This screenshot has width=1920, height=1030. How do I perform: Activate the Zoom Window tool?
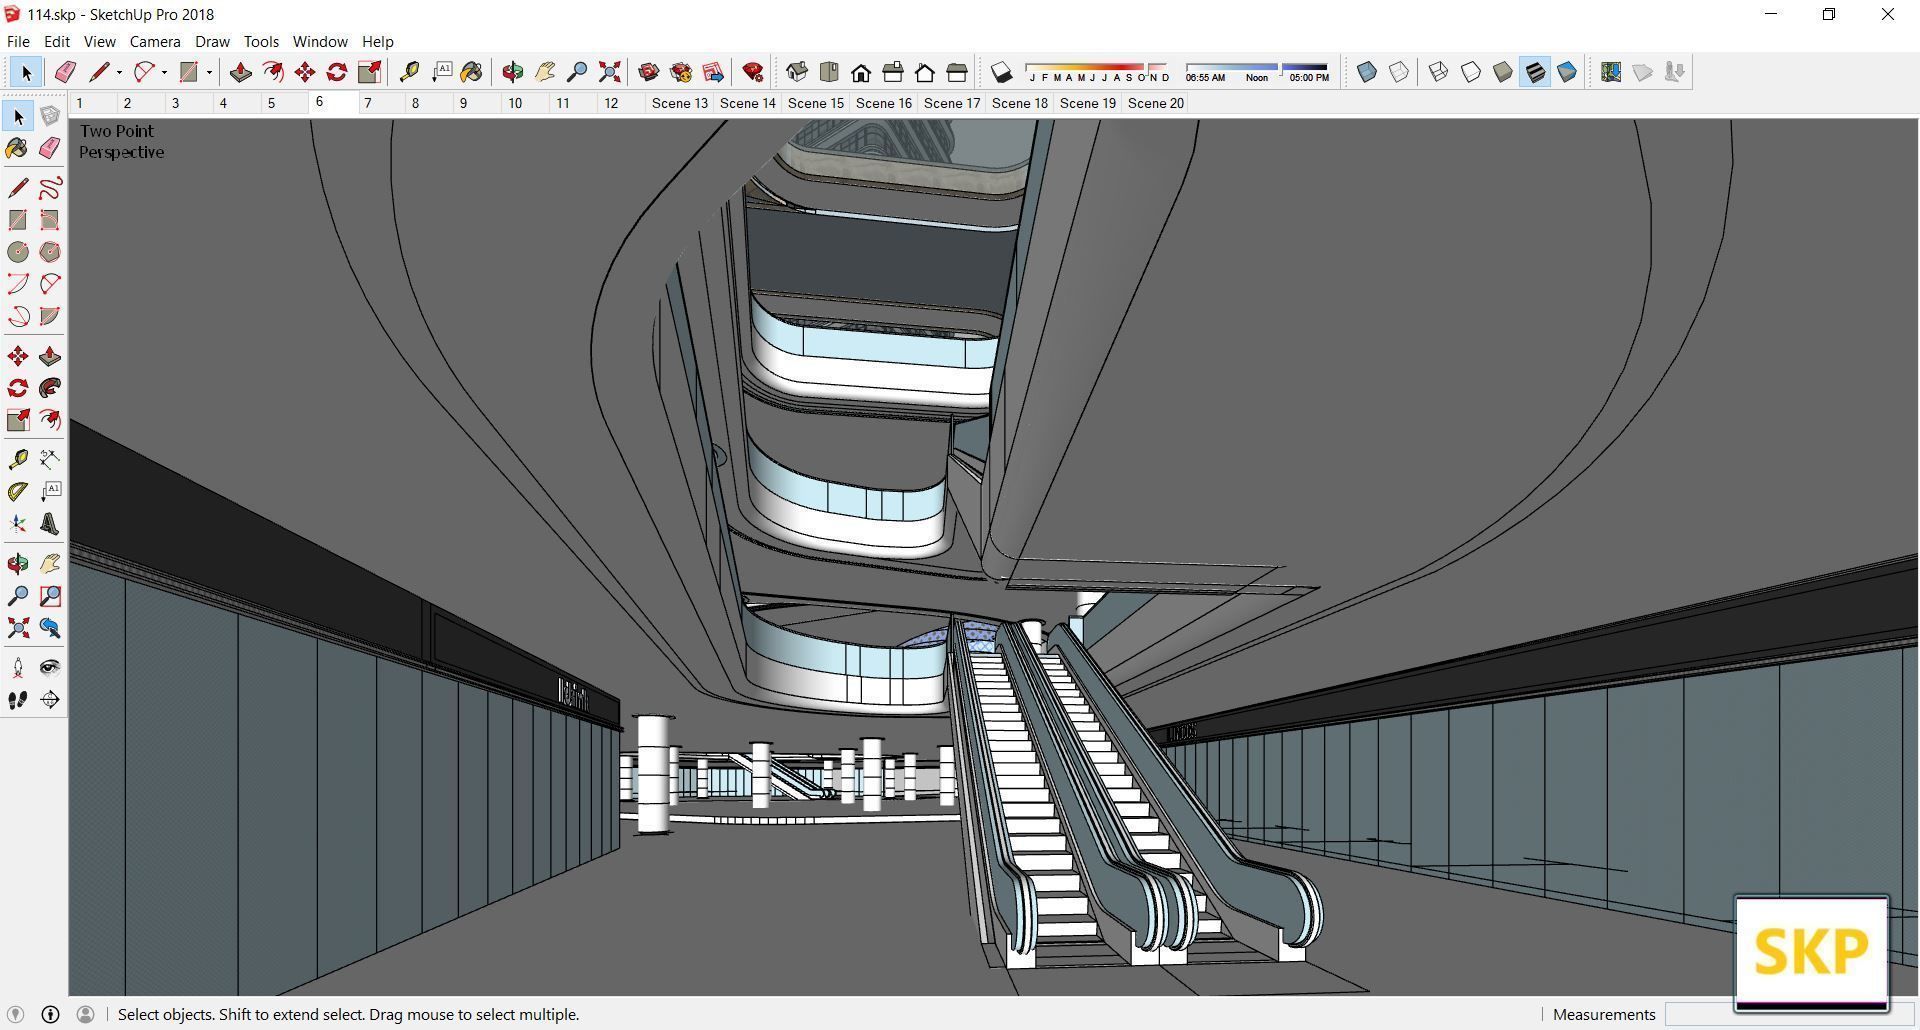coord(50,596)
